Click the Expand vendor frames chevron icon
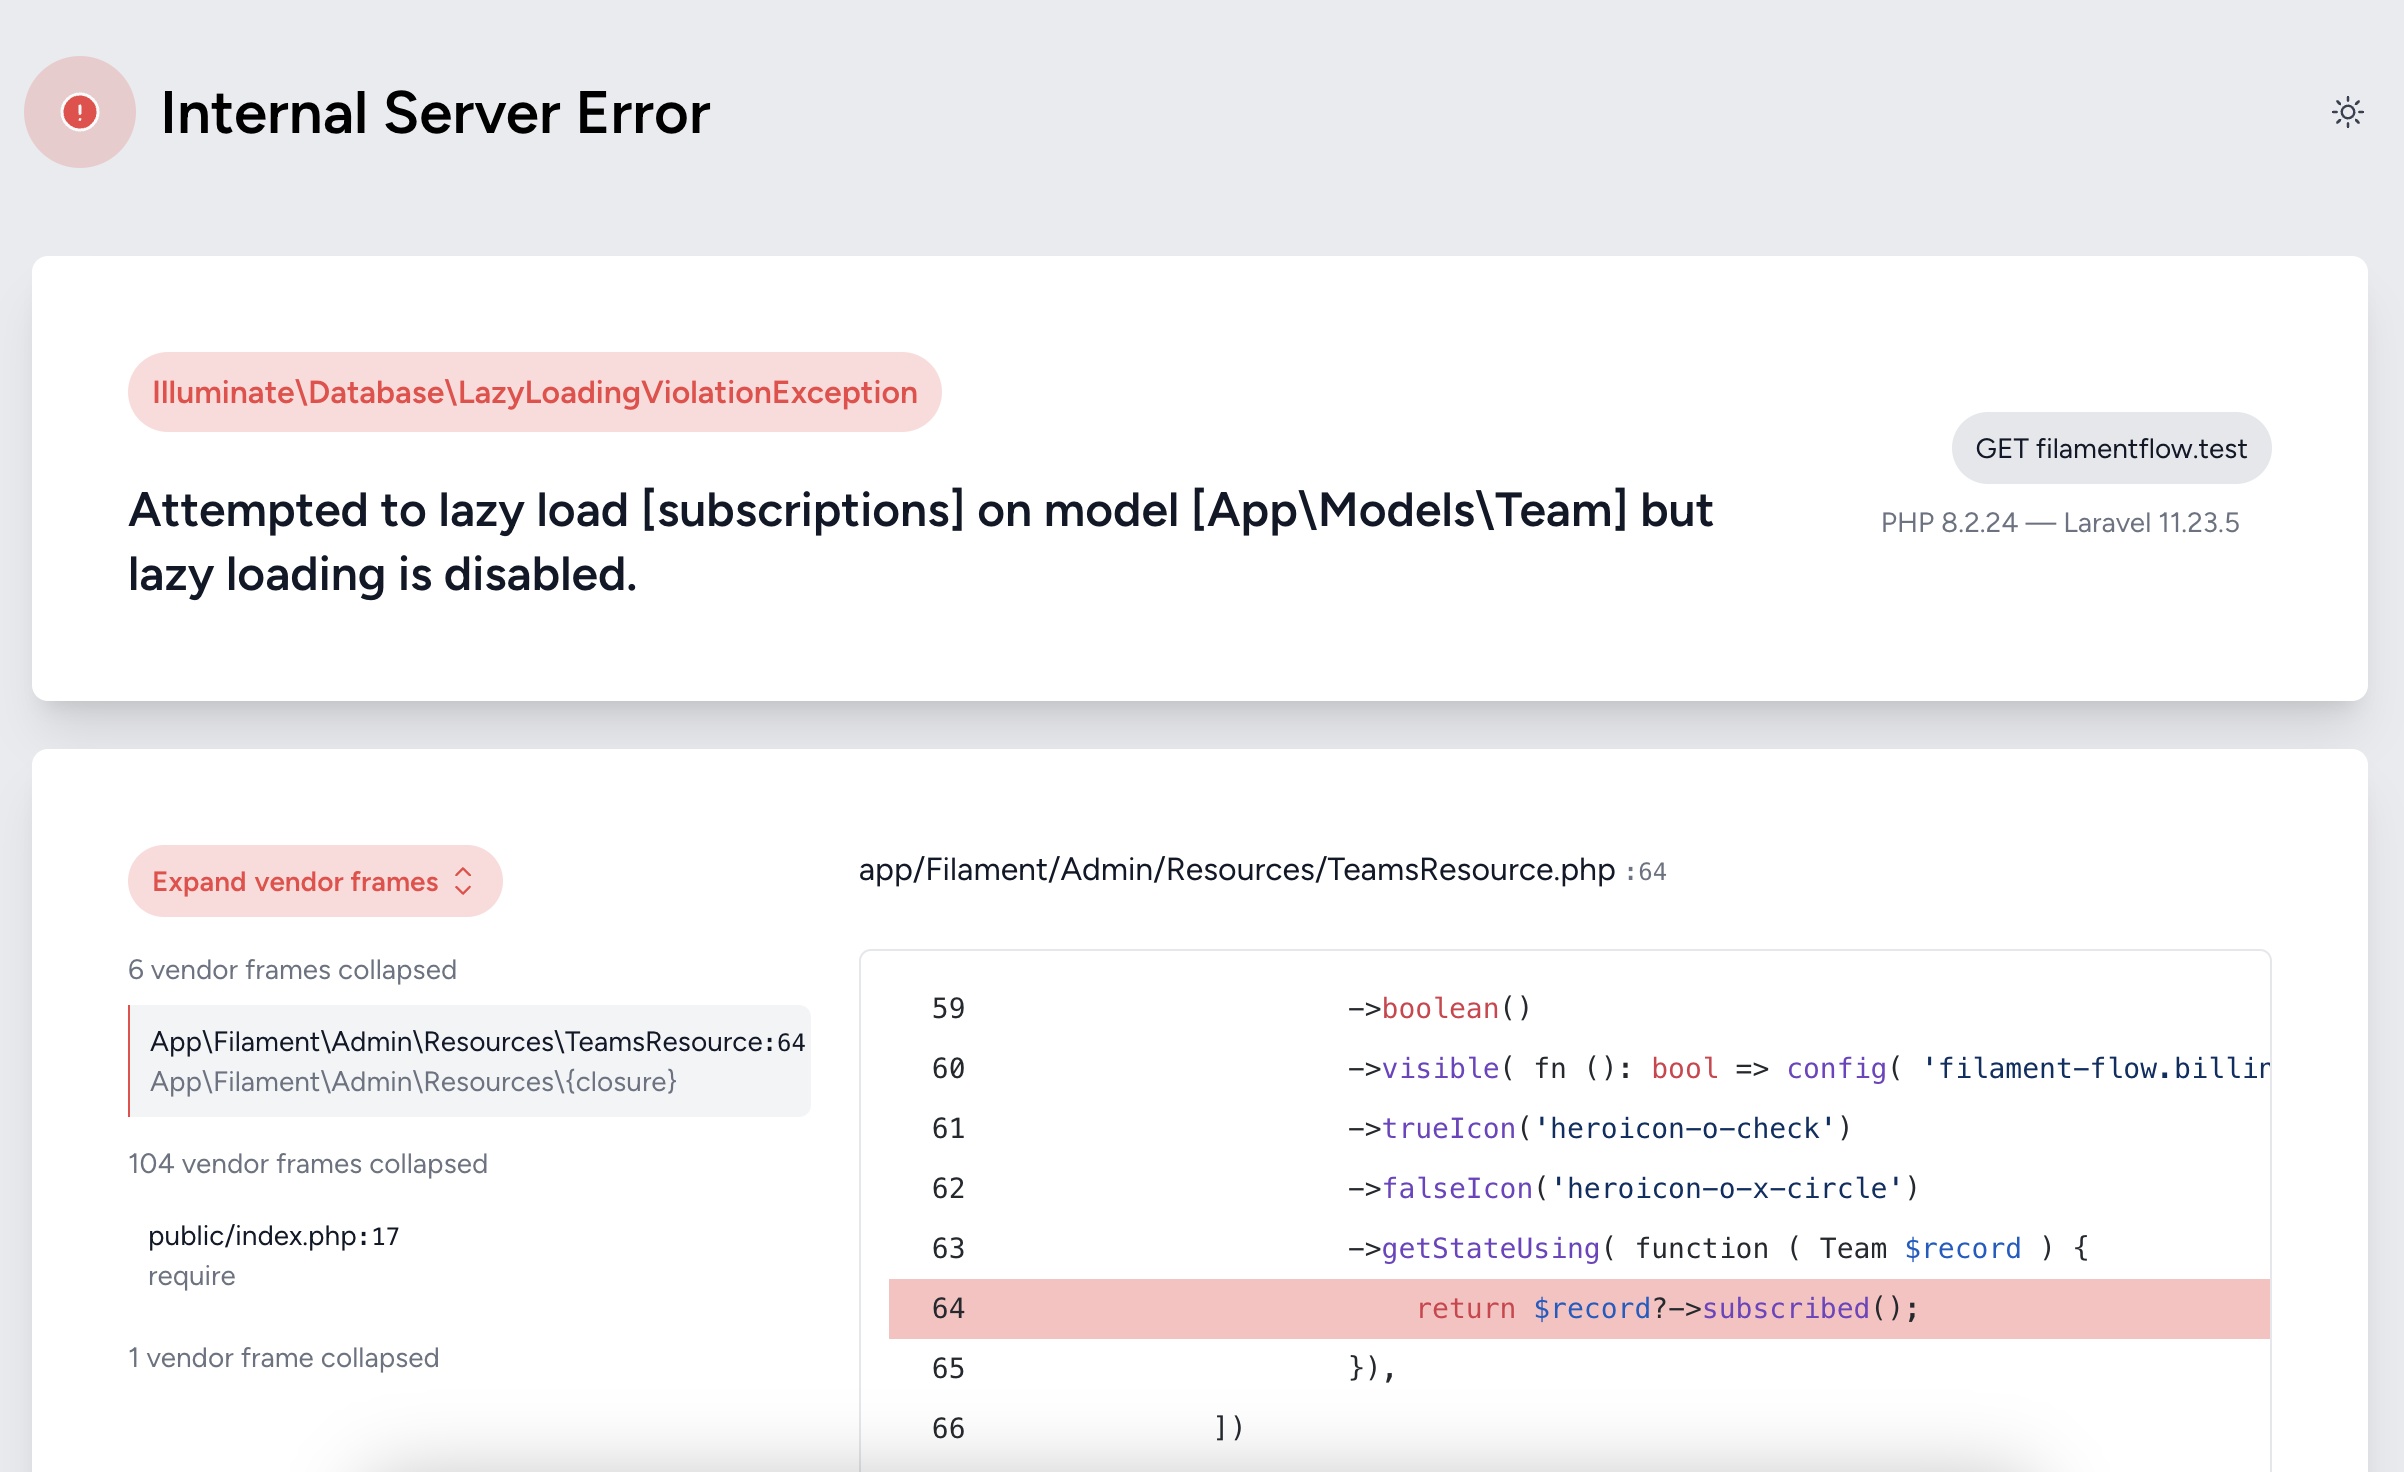The height and width of the screenshot is (1472, 2404). pos(463,881)
